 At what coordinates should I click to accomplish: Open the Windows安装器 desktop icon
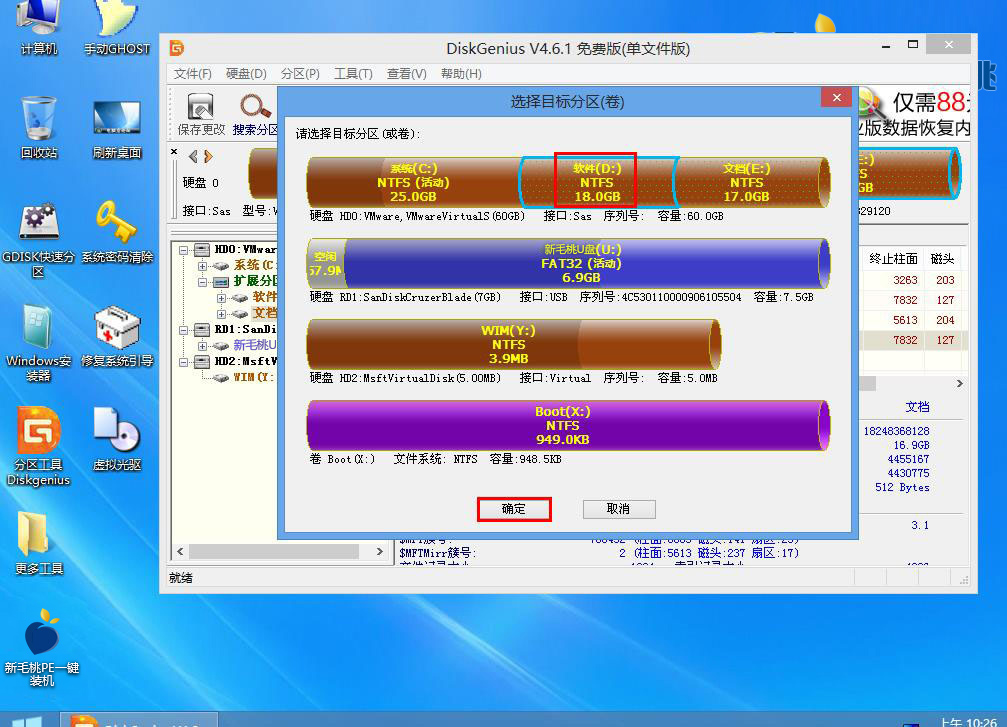(39, 343)
